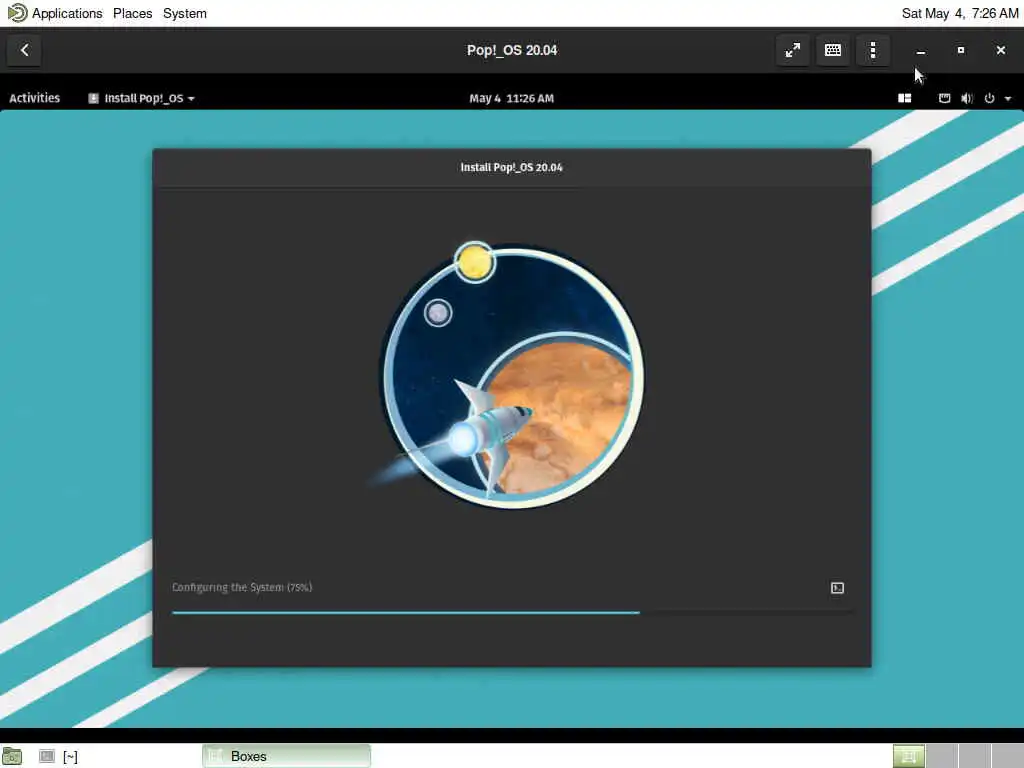Click the volume icon in Pop!_OS bar
This screenshot has height=768, width=1024.
click(967, 98)
